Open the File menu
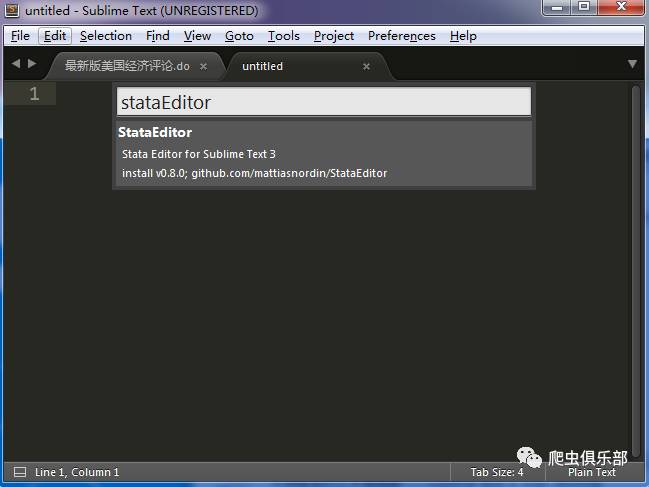The width and height of the screenshot is (649, 487). (20, 36)
